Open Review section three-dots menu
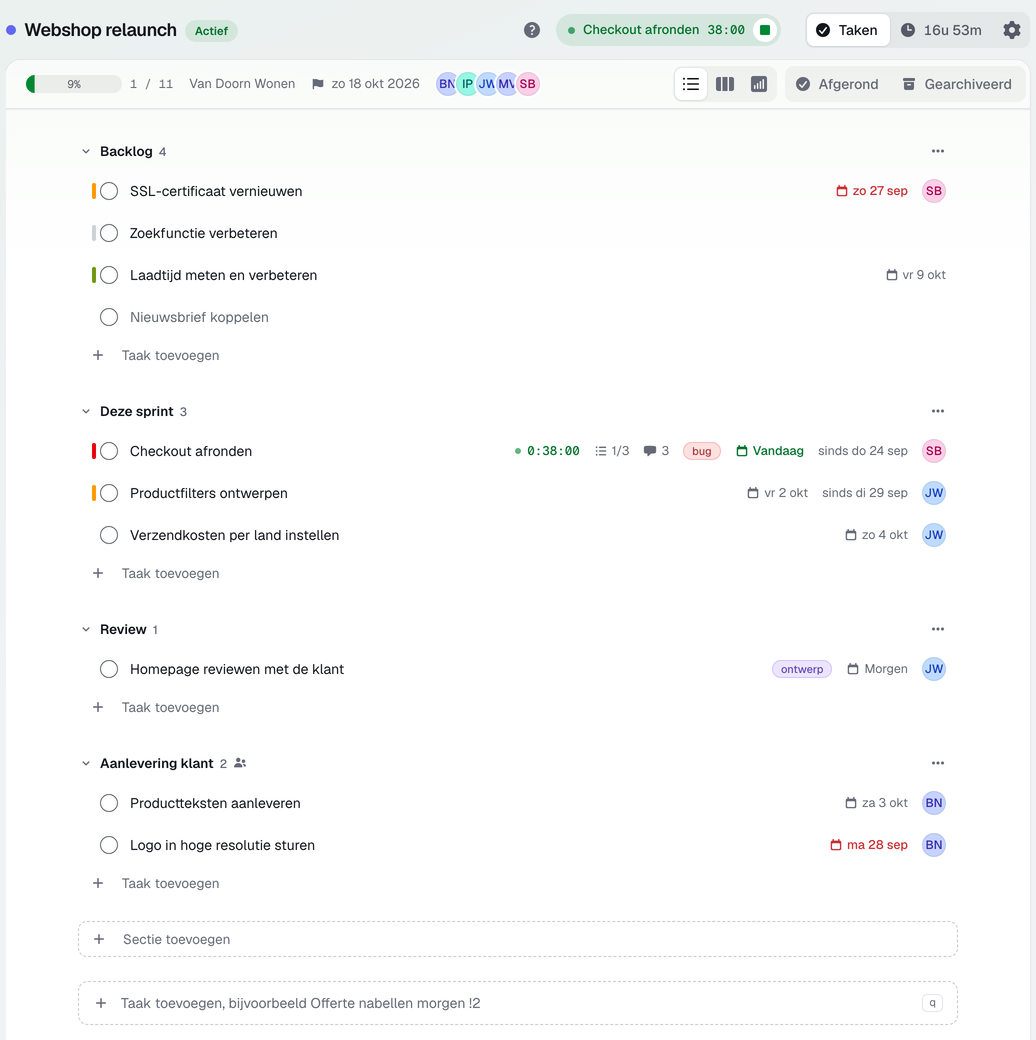Screen dimensions: 1036x1040 point(937,629)
